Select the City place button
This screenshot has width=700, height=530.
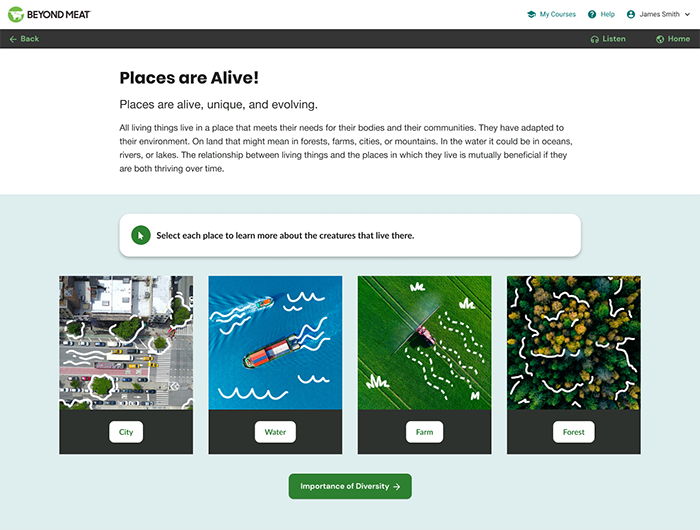pyautogui.click(x=126, y=432)
